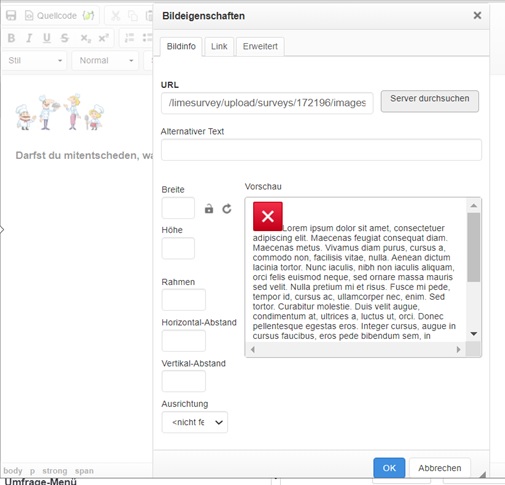The image size is (505, 485).
Task: Click the 'Darfst du mitentscheden' text
Action: (84, 155)
